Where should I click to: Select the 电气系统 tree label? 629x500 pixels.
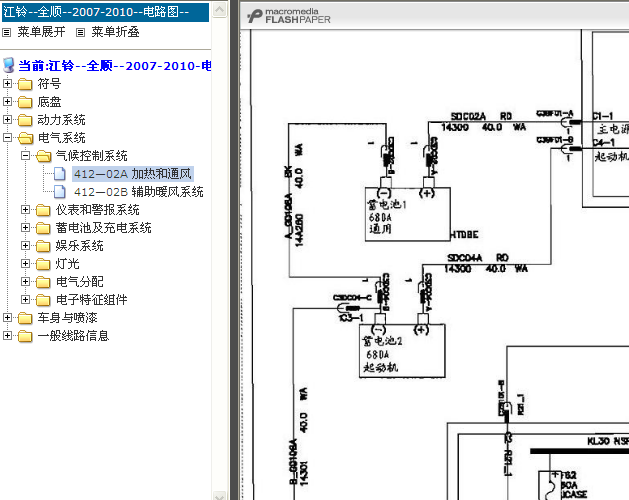pos(61,138)
